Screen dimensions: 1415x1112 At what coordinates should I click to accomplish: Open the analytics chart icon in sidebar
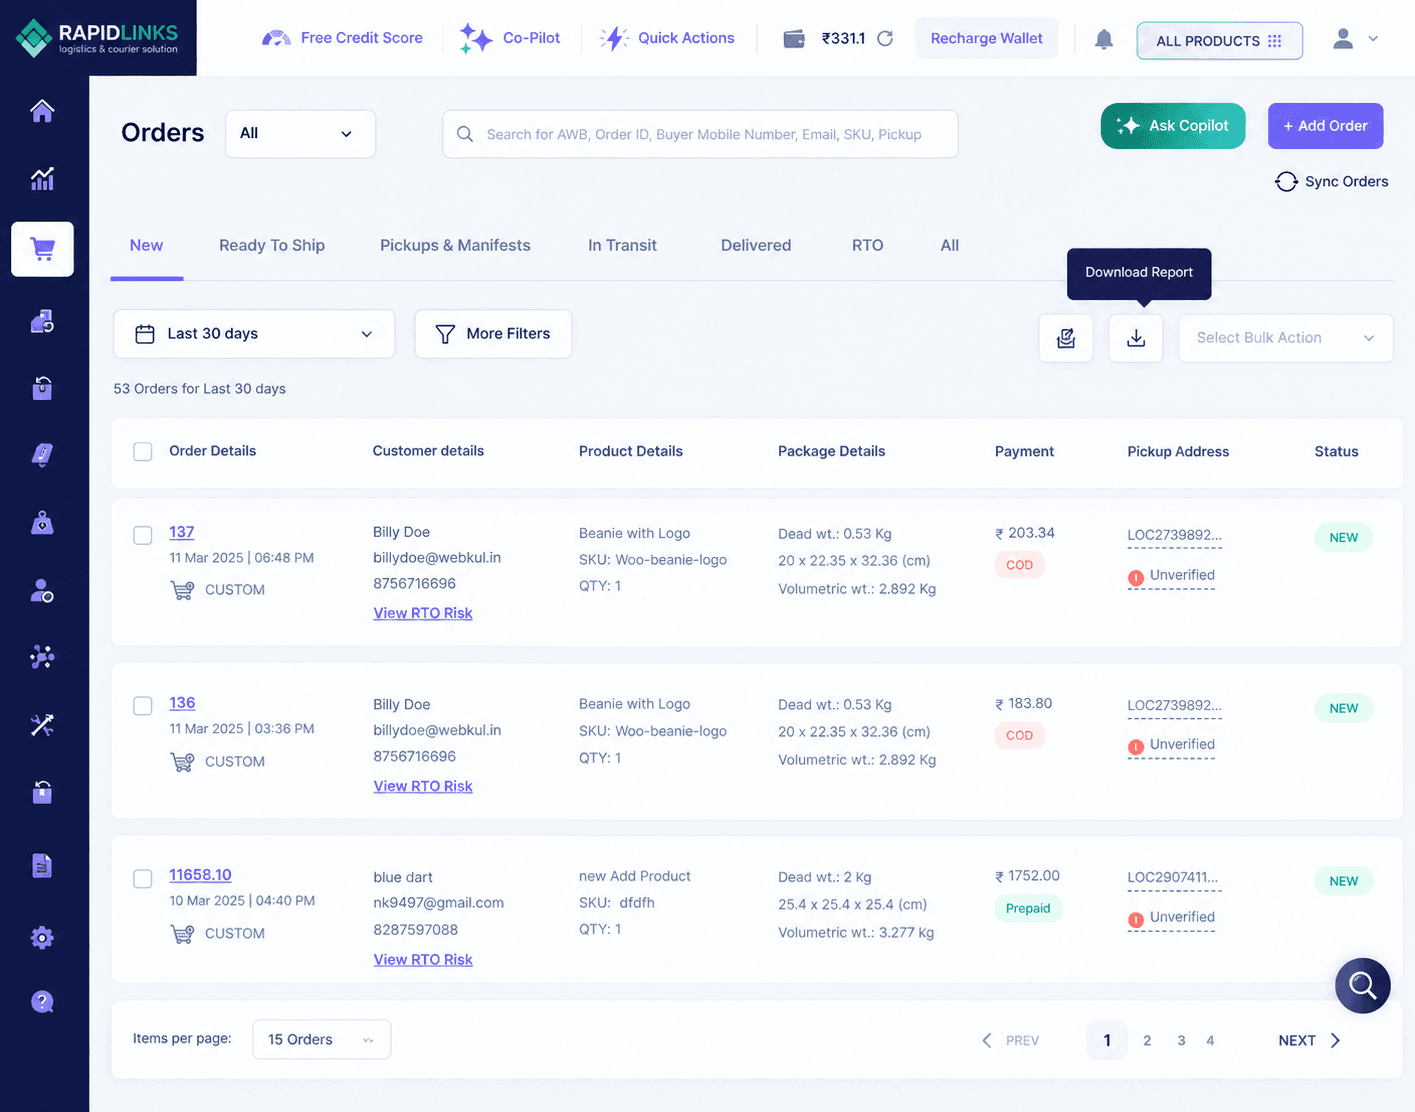coord(42,179)
